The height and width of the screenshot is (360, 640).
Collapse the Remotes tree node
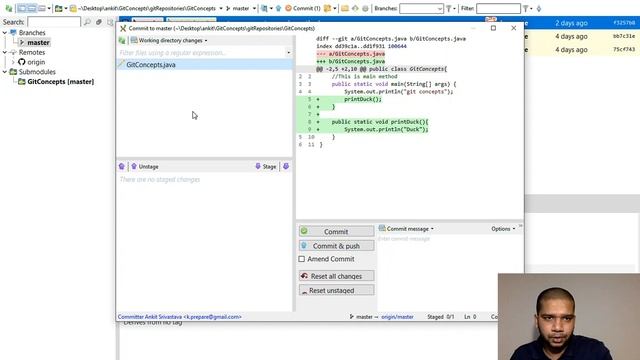pyautogui.click(x=5, y=52)
